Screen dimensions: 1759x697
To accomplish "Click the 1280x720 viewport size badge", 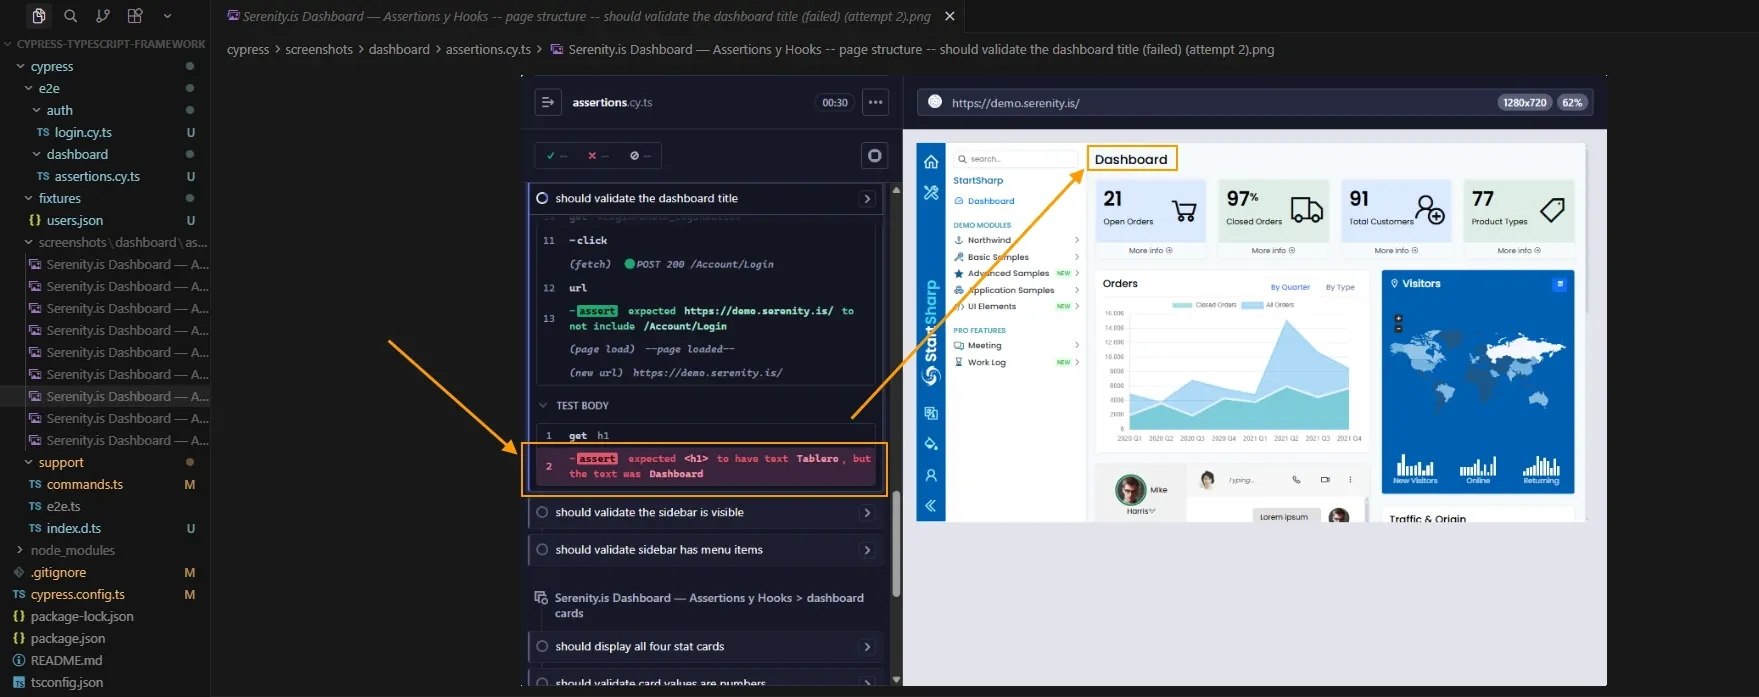I will 1524,102.
